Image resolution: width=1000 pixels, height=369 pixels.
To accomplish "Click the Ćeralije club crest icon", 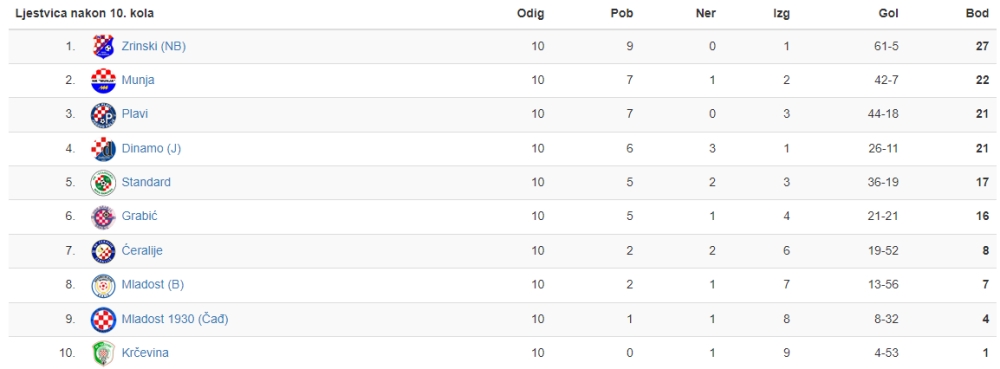I will pos(103,250).
